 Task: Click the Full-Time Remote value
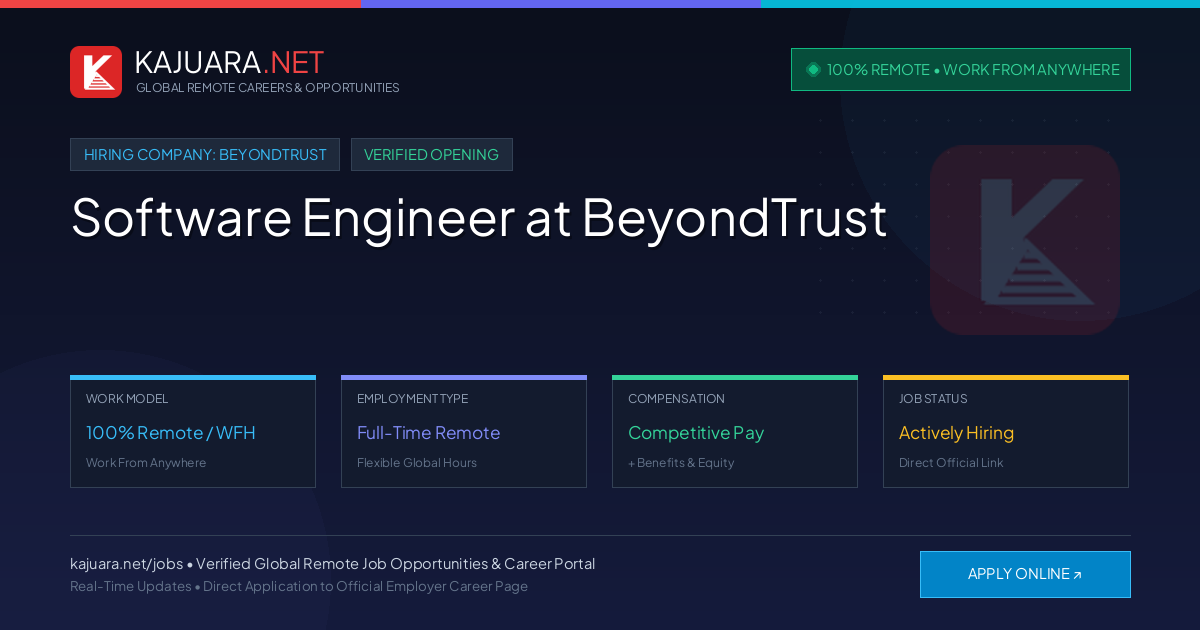(428, 433)
